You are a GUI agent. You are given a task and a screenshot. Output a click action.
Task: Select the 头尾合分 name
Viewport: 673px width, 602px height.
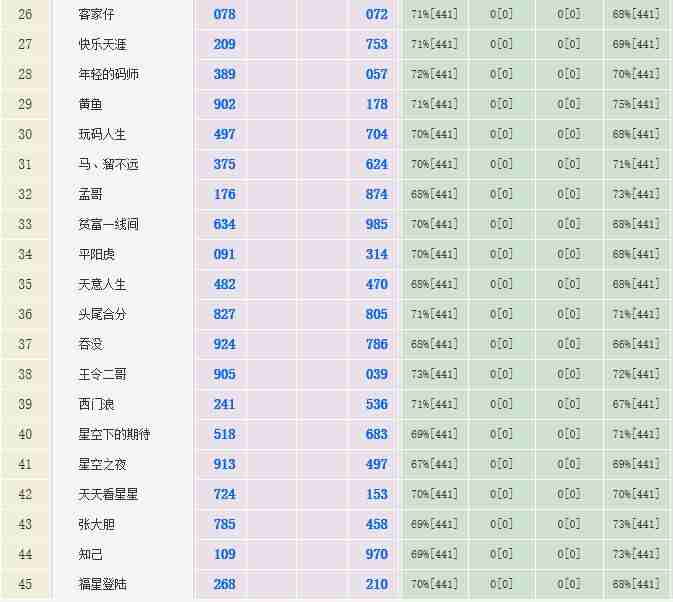(103, 315)
